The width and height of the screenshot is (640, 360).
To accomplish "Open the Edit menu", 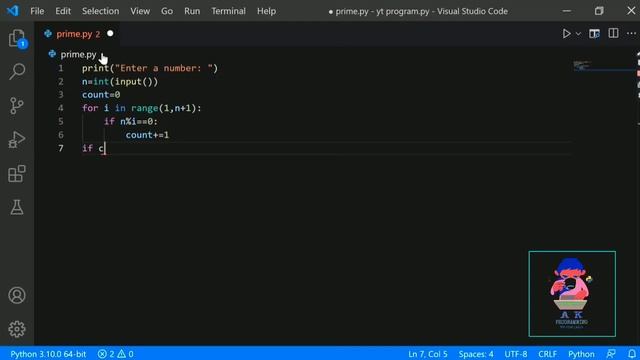I will tap(63, 11).
